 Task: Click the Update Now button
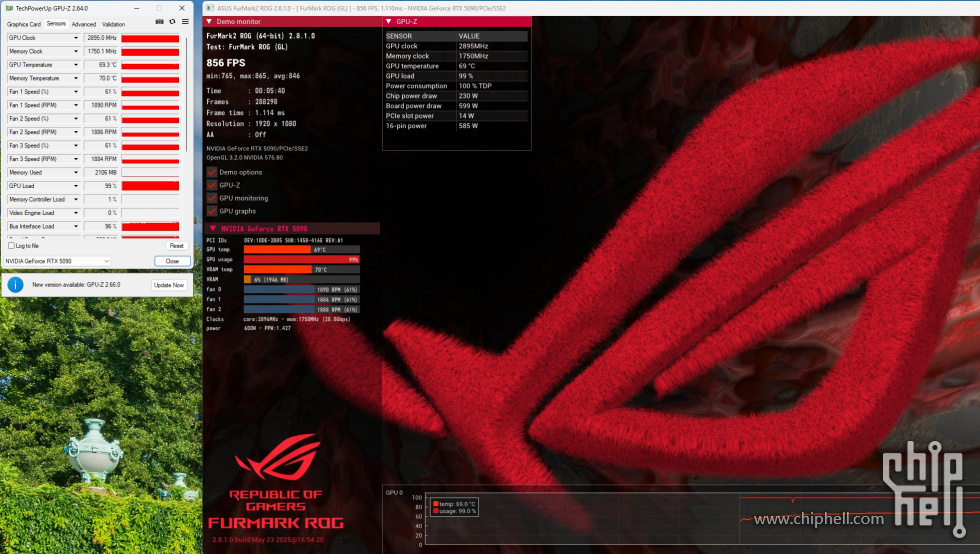(x=169, y=285)
